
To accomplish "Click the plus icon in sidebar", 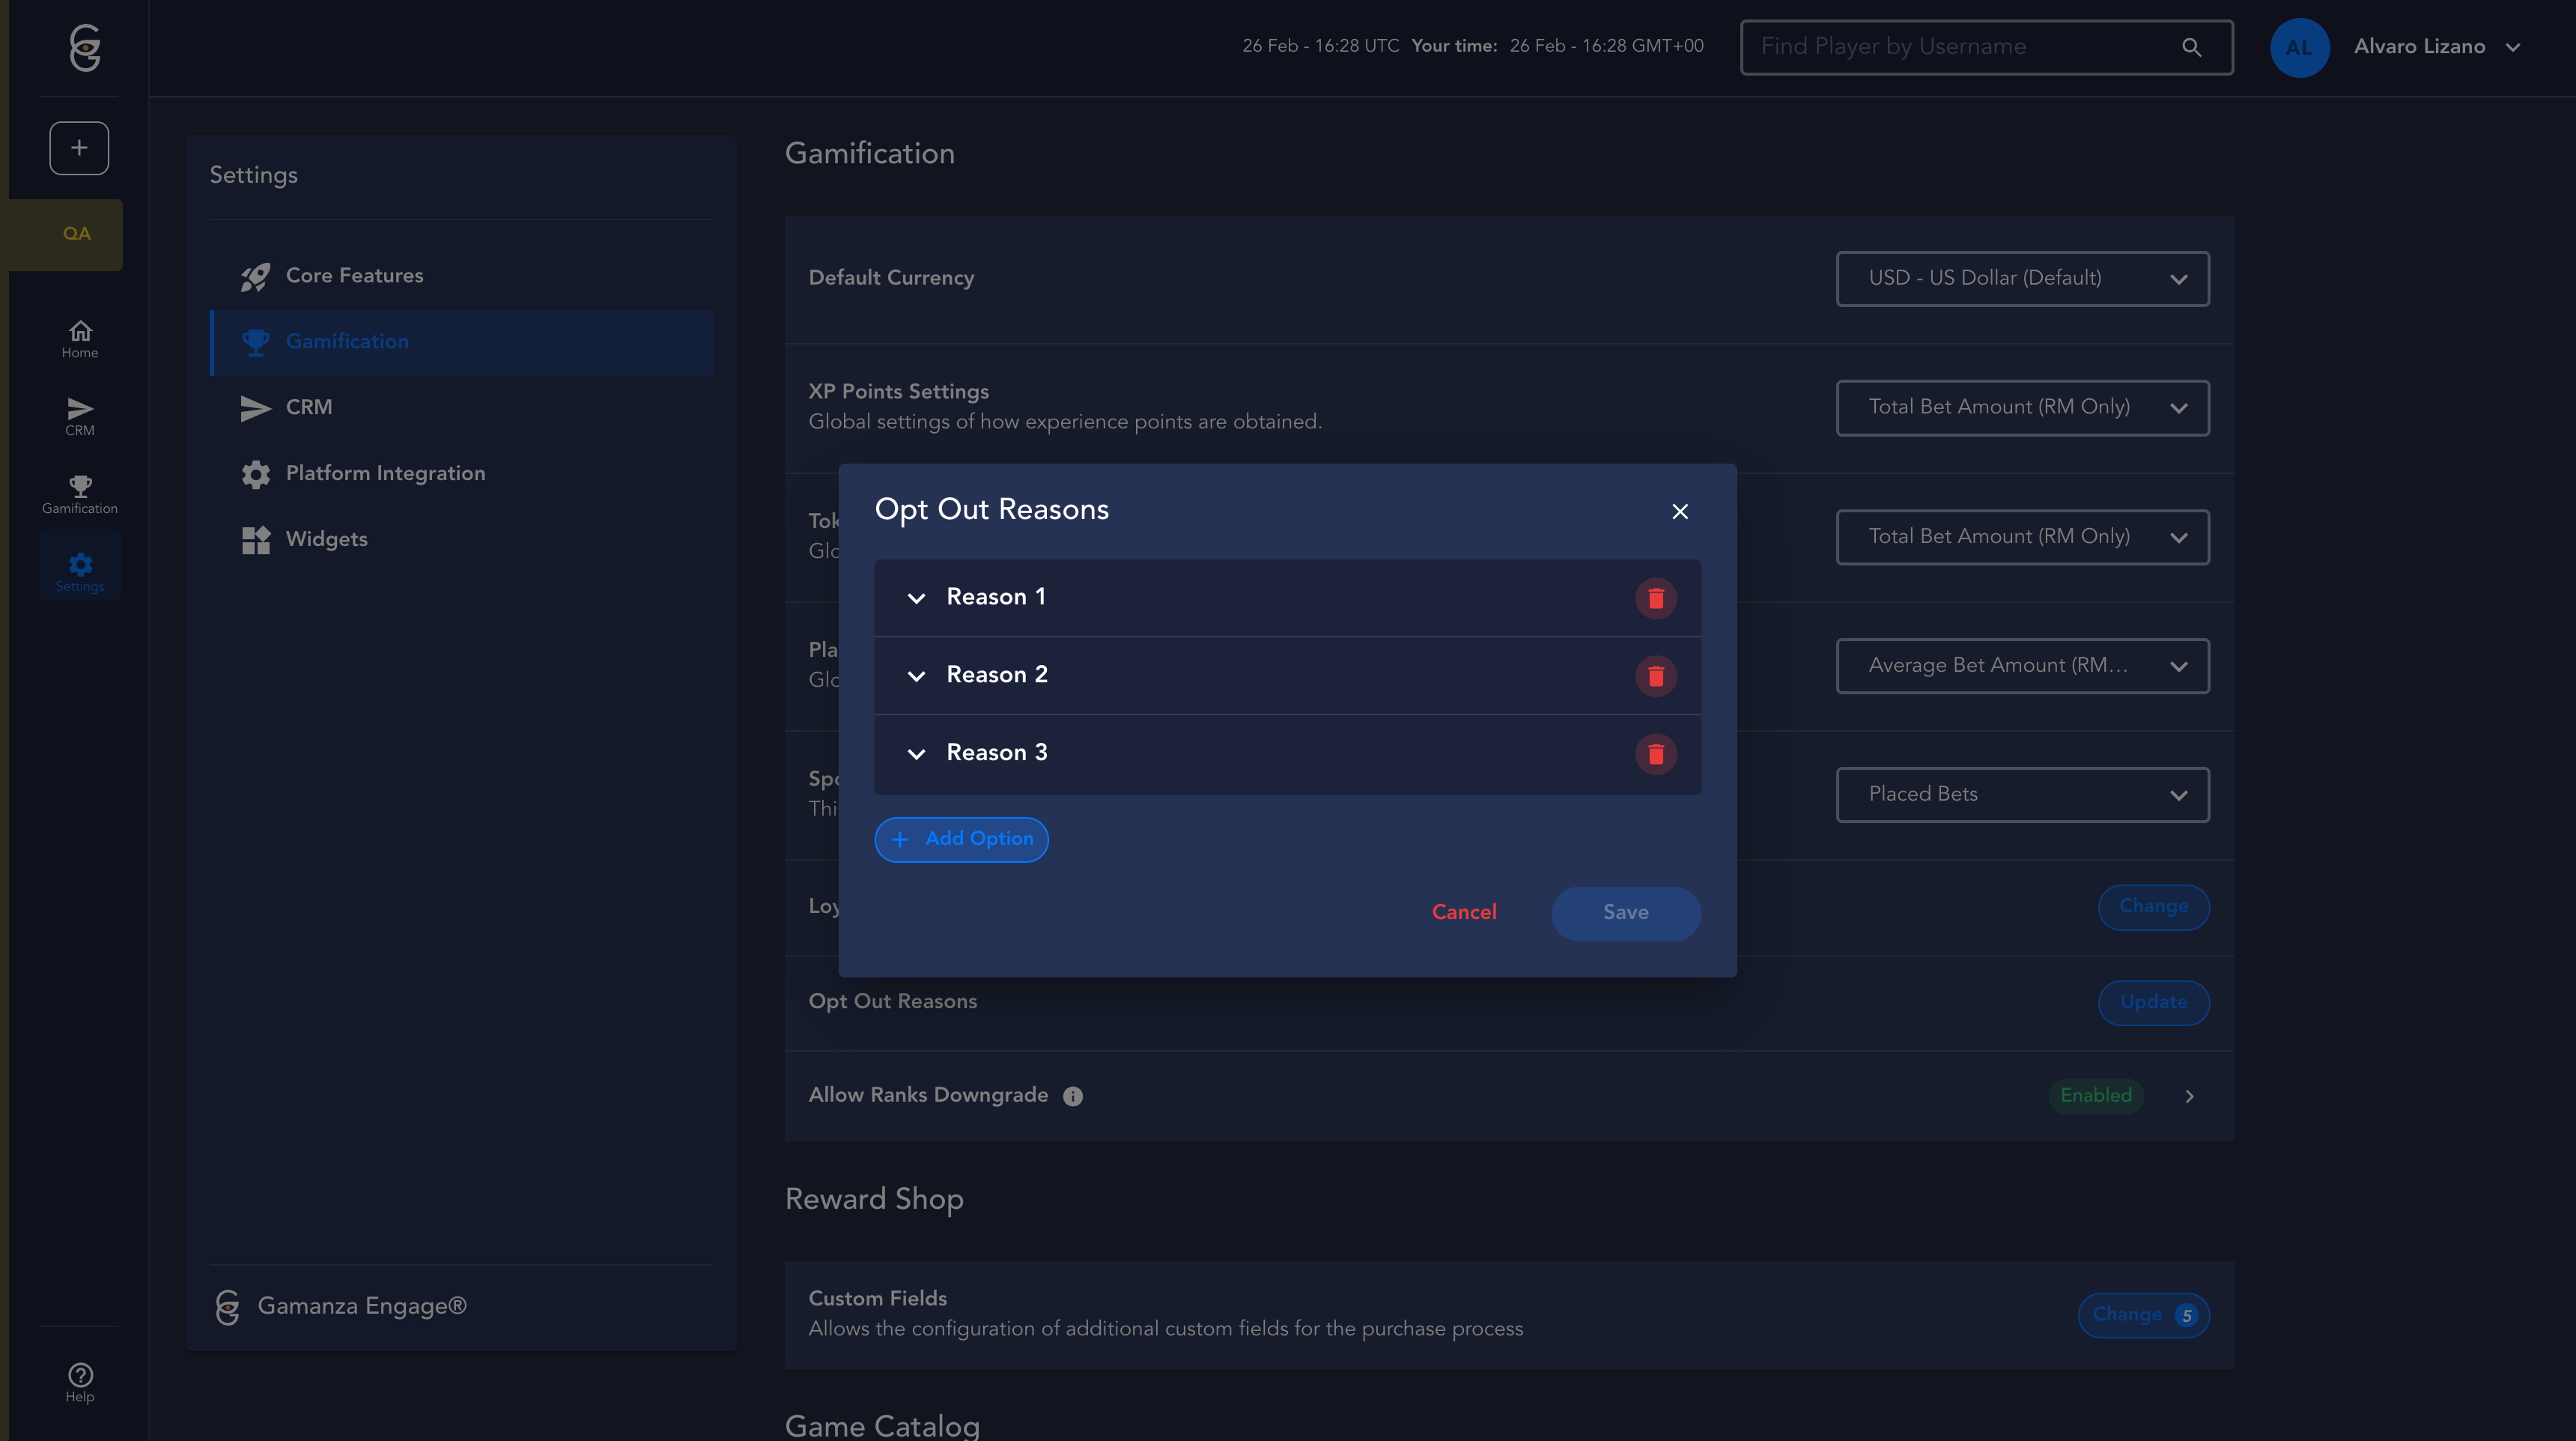I will point(79,148).
